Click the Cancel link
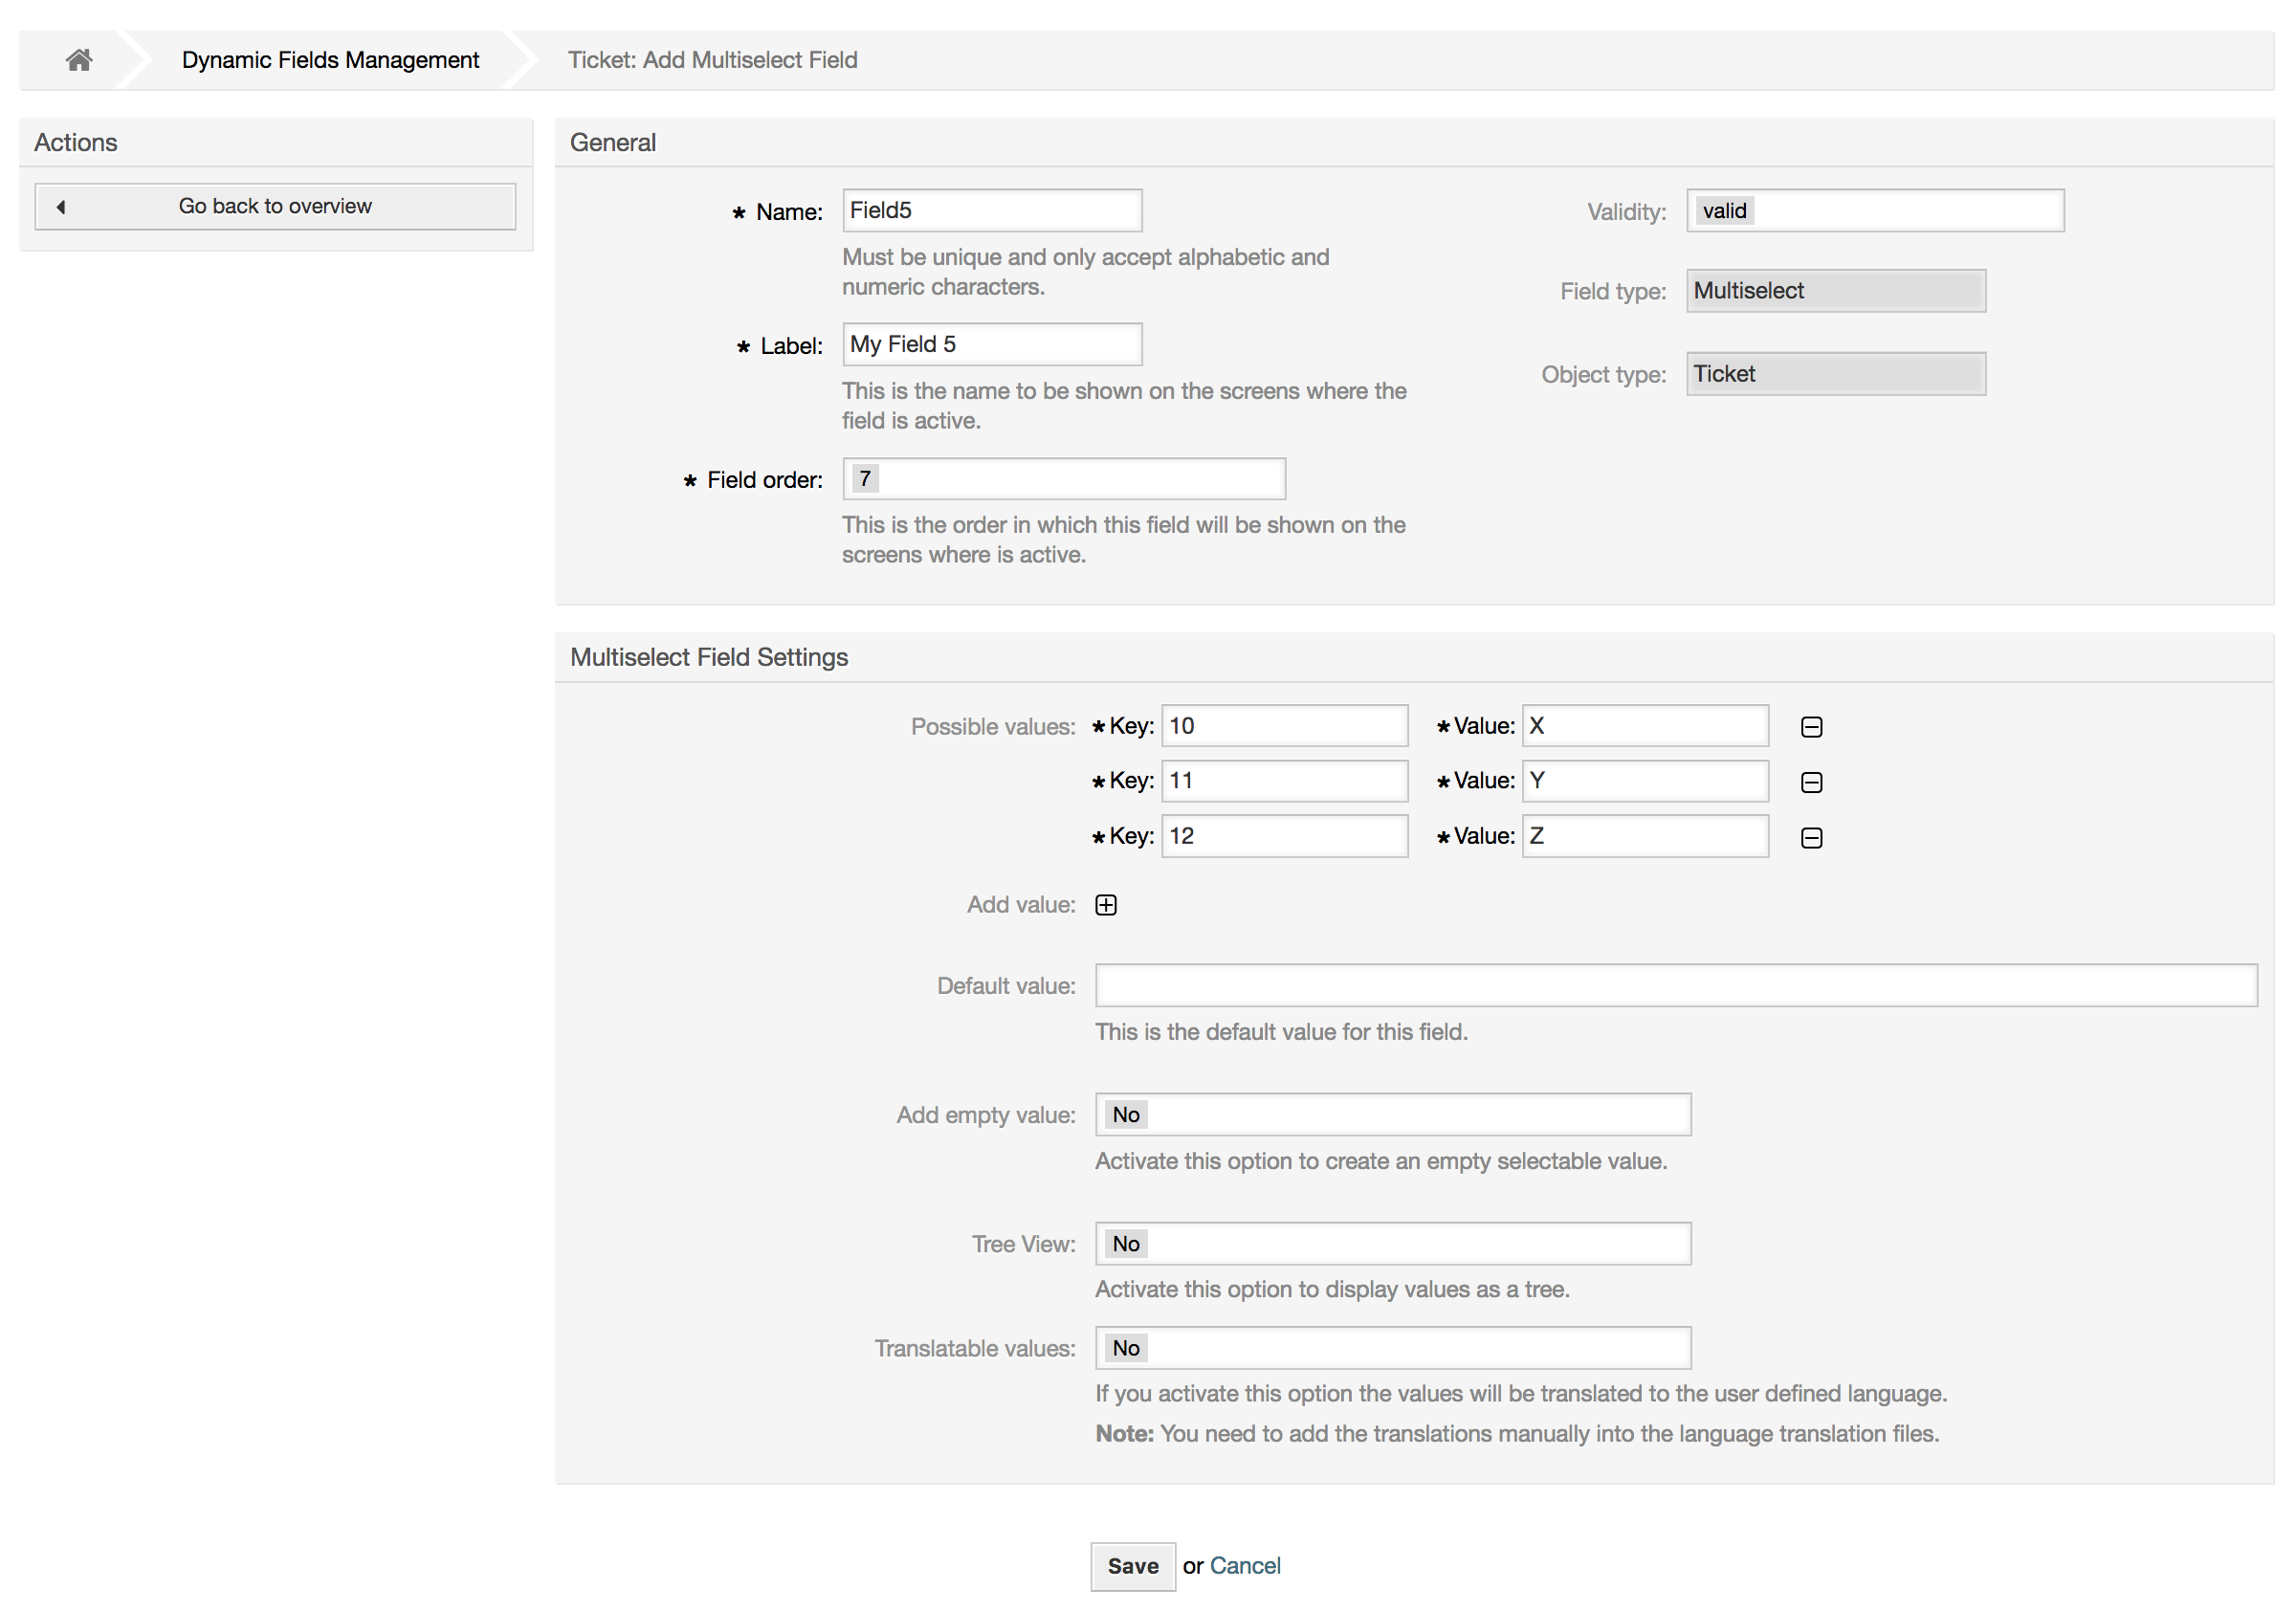This screenshot has height=1611, width=2296. point(1245,1565)
